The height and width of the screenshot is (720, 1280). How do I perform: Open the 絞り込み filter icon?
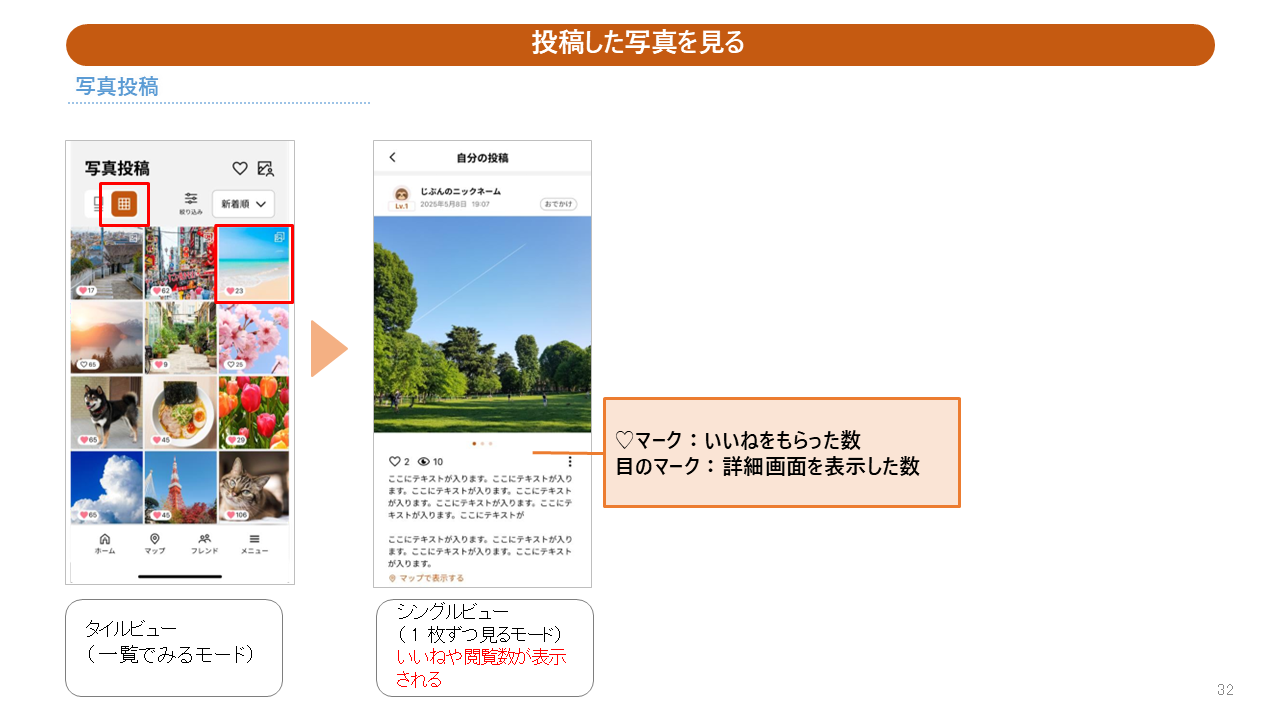[x=191, y=203]
